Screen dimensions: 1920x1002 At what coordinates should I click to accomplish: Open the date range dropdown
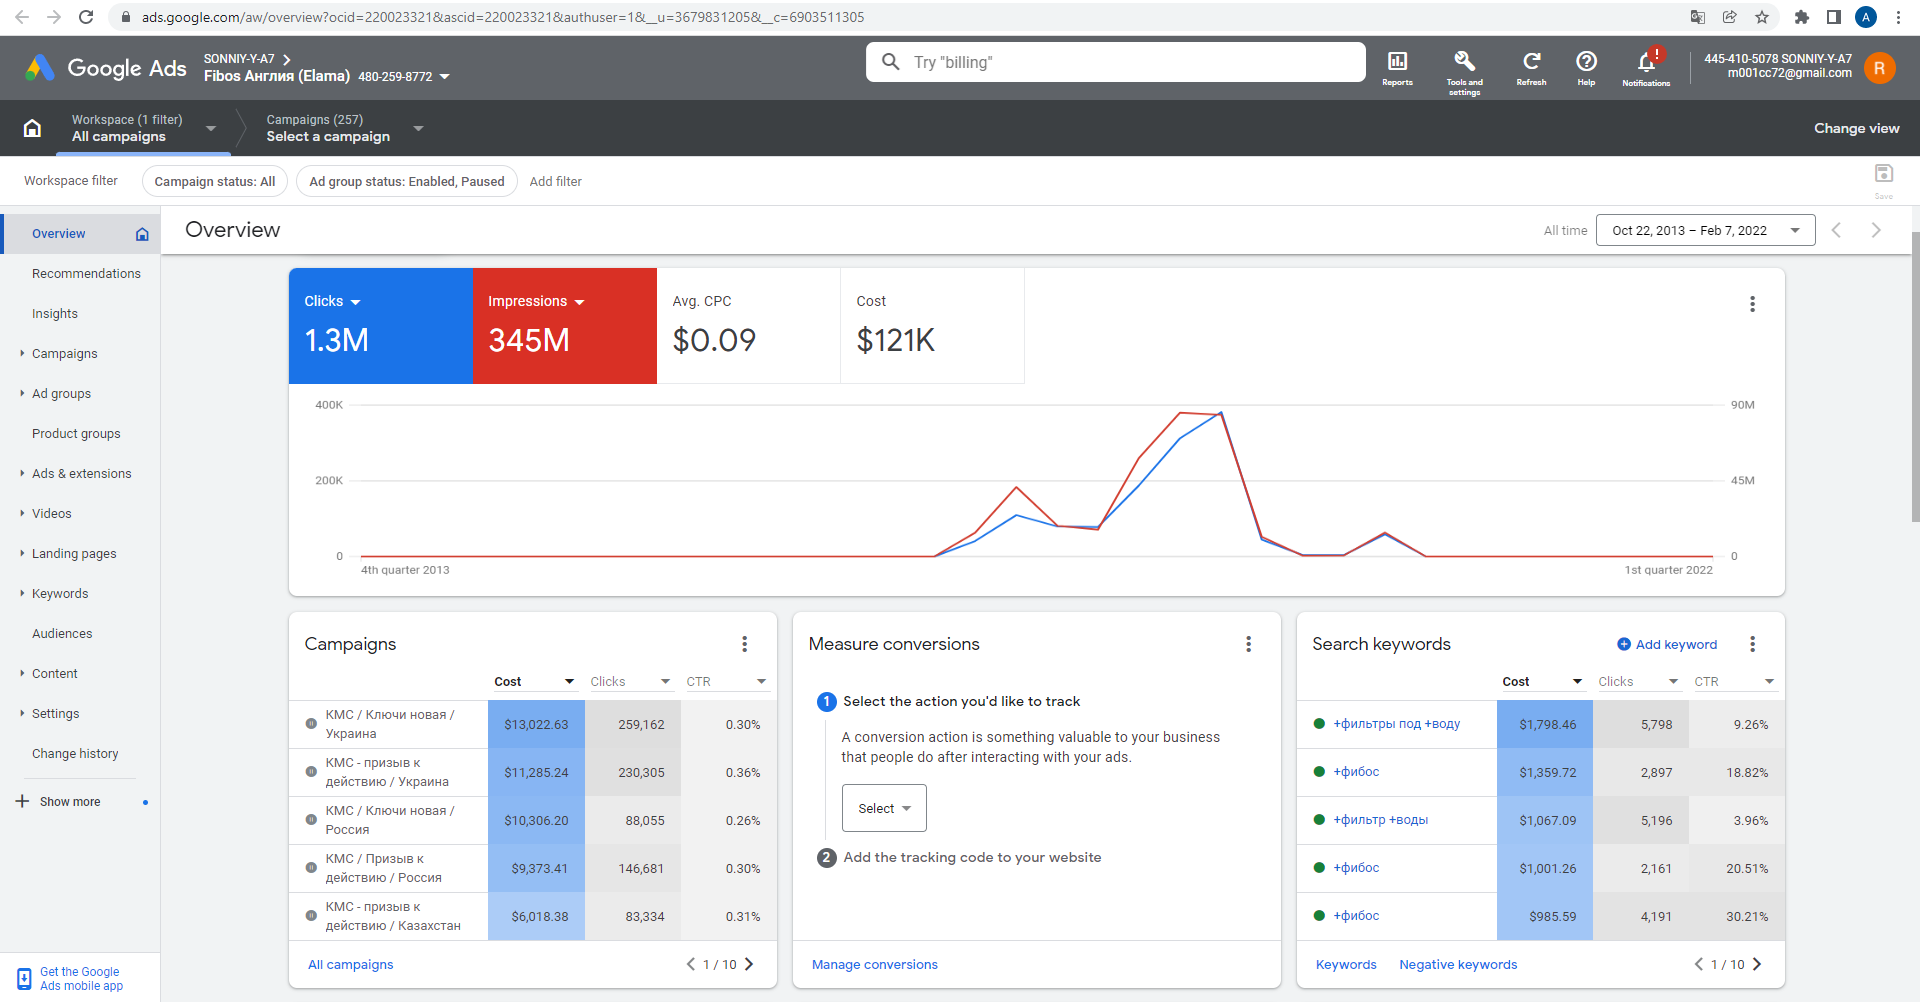1705,230
